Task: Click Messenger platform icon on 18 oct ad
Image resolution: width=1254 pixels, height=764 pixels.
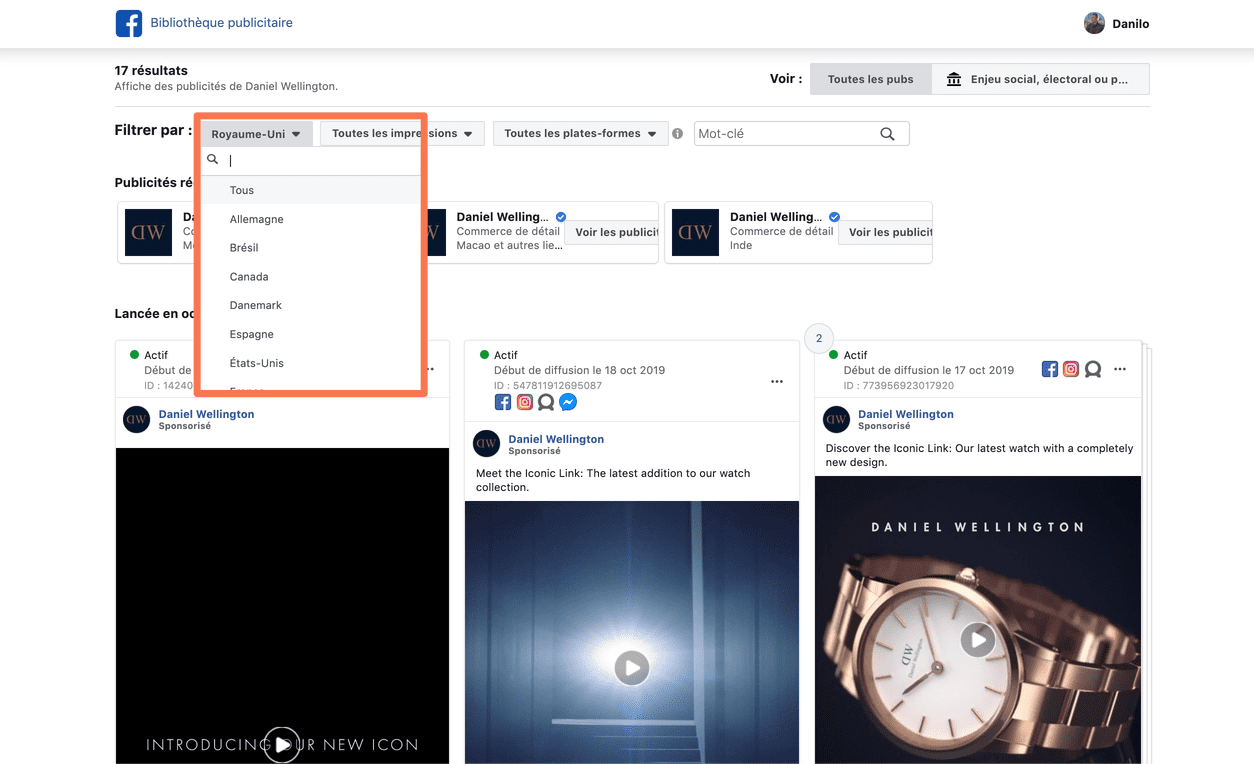Action: (x=568, y=402)
